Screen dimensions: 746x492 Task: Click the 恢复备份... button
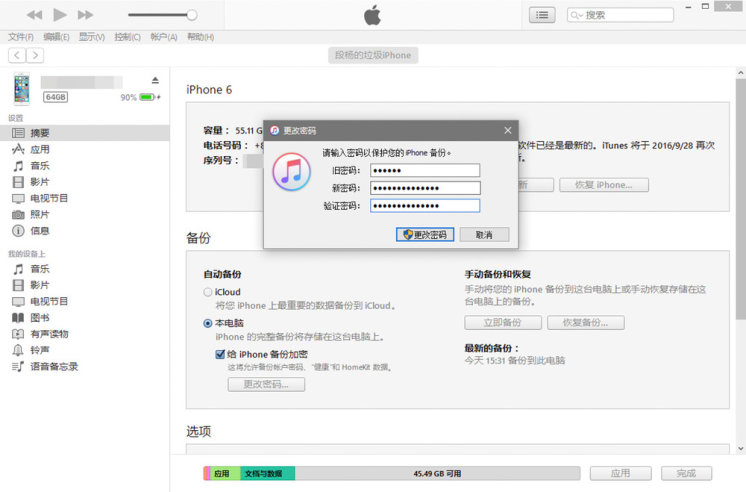click(586, 323)
